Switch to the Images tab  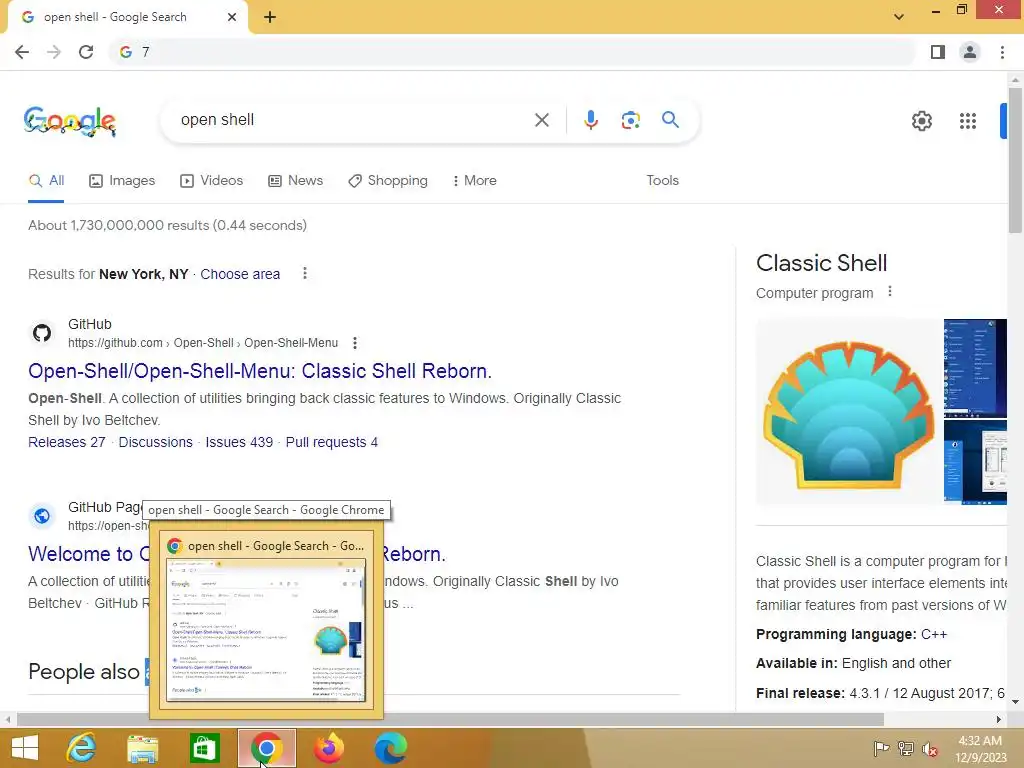pos(122,181)
